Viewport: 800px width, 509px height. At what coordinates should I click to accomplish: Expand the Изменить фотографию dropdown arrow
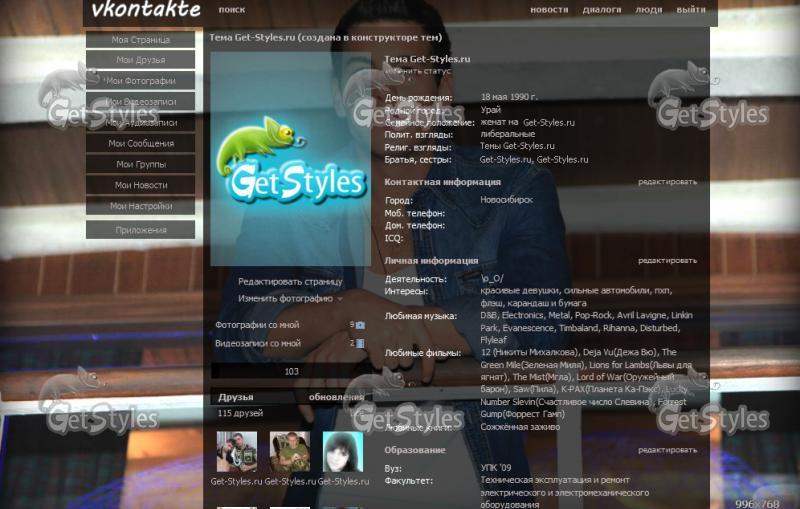(x=340, y=299)
